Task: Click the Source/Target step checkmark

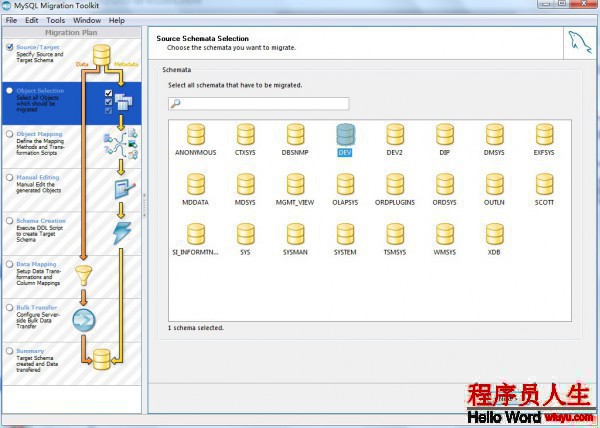Action: [x=10, y=47]
